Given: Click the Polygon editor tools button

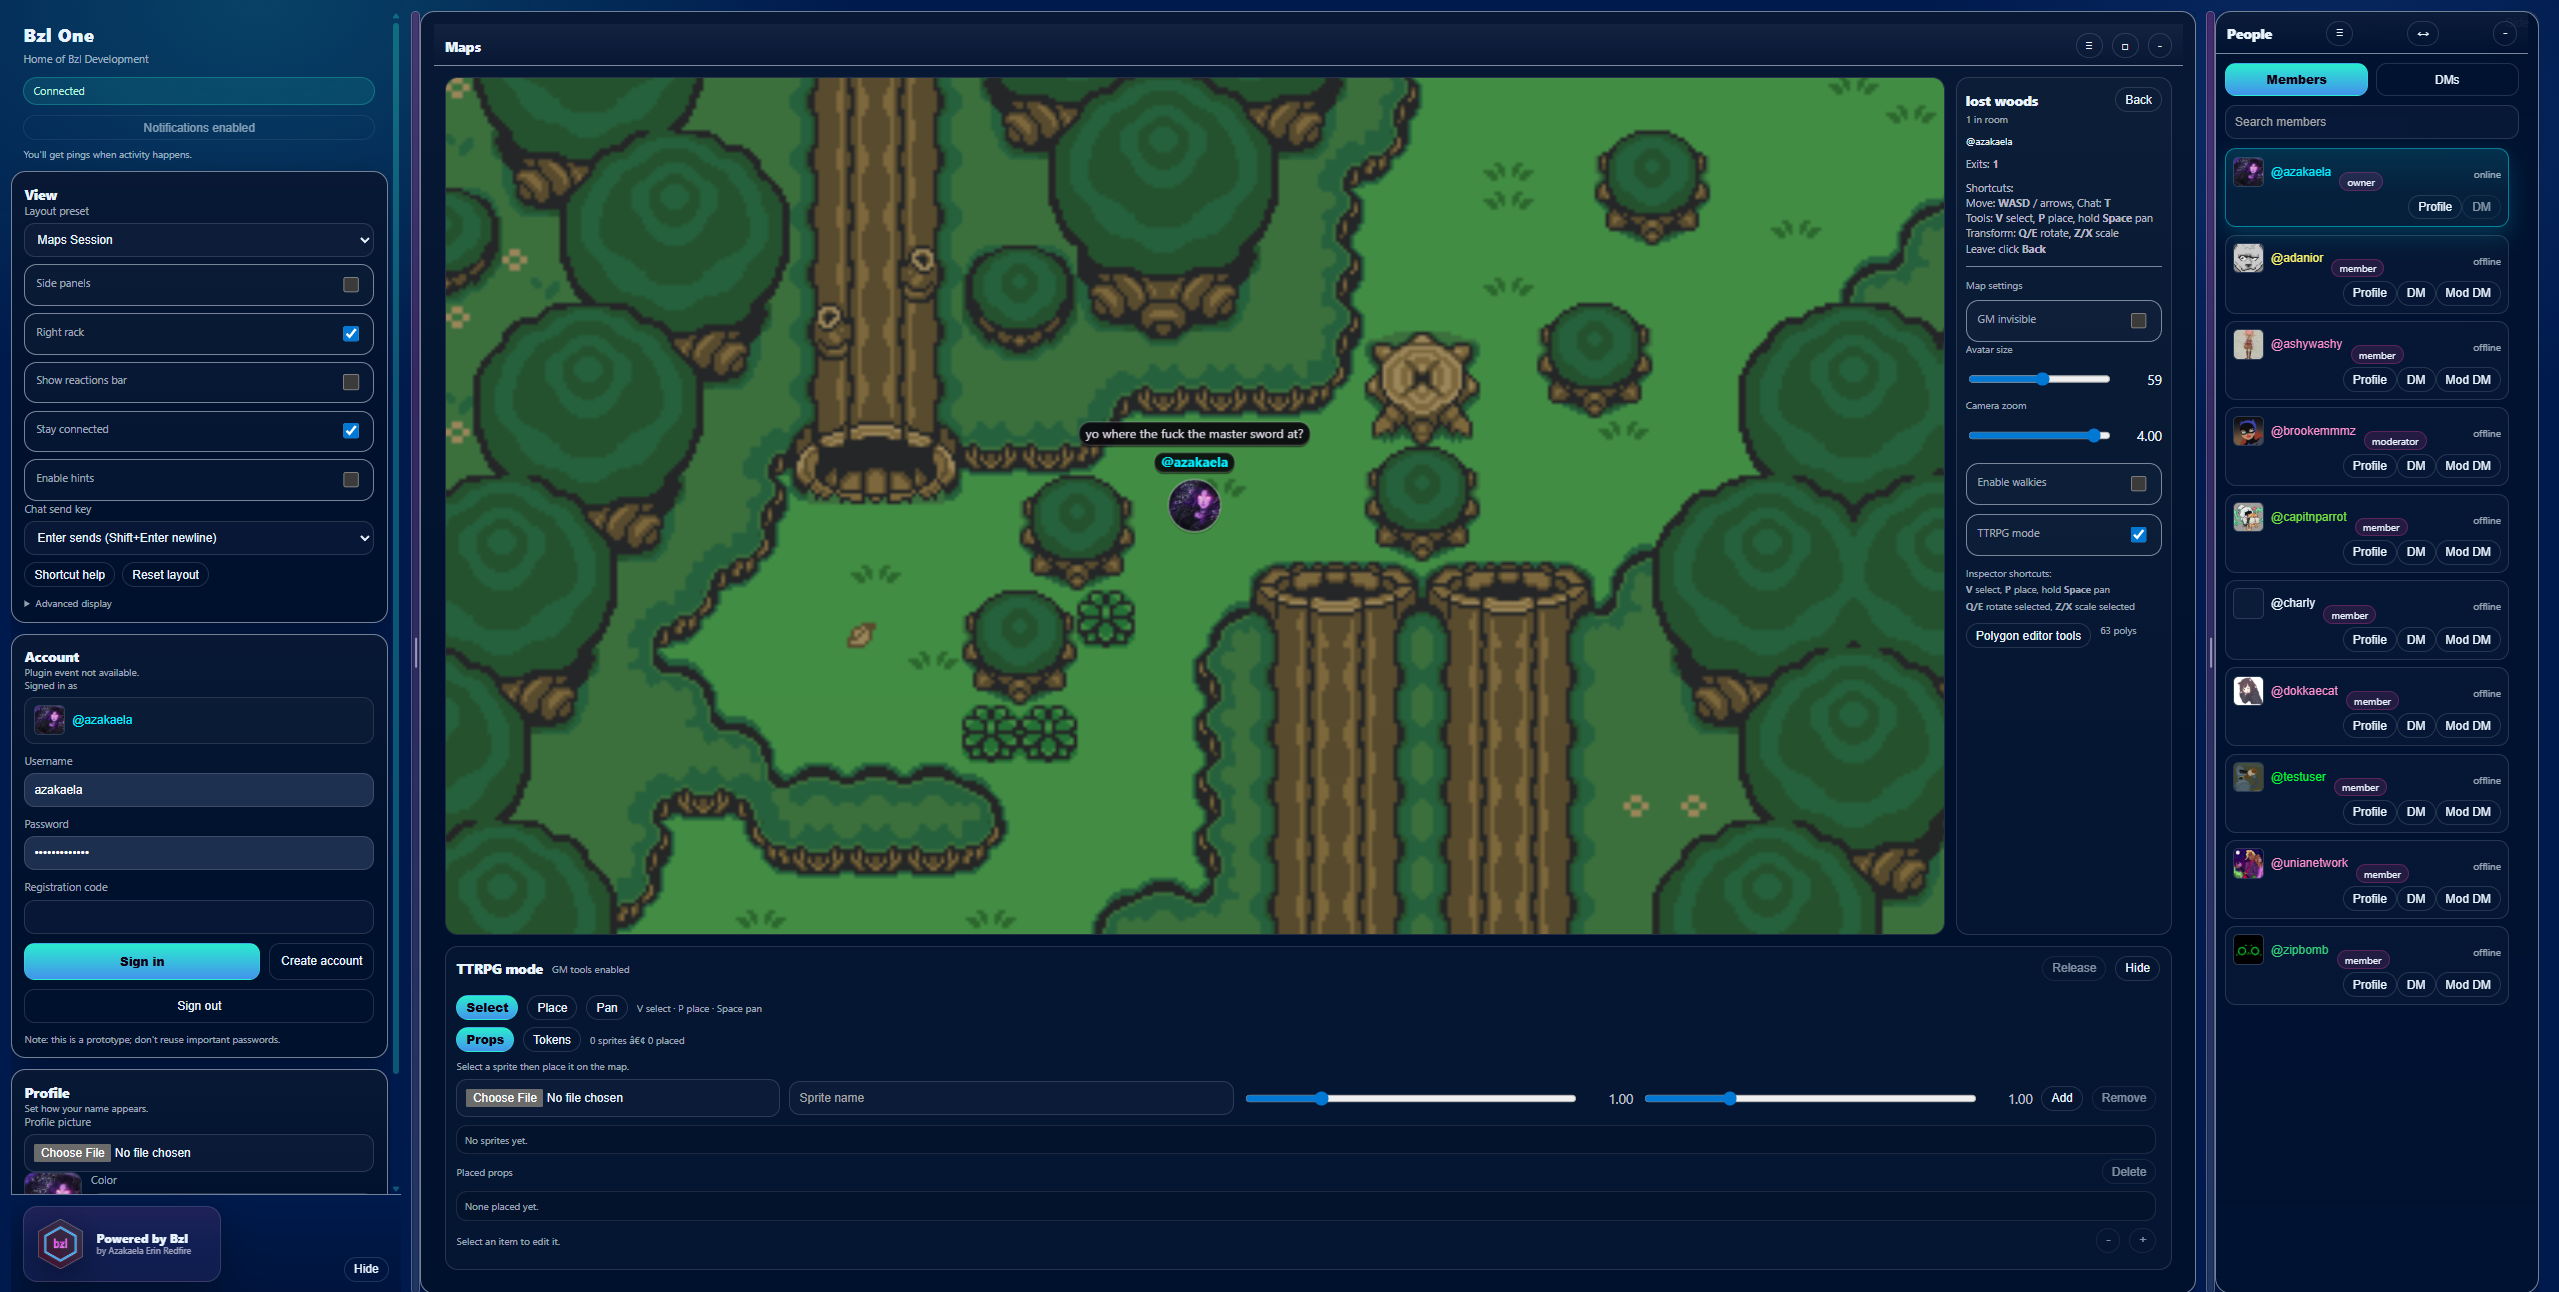Looking at the screenshot, I should coord(2027,636).
